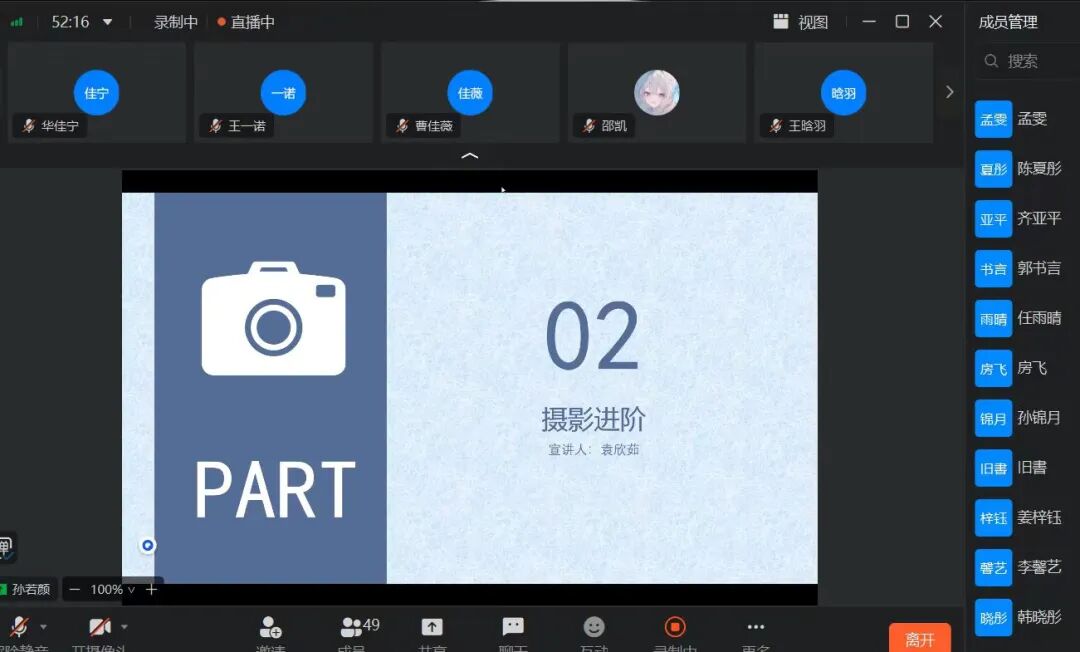The width and height of the screenshot is (1080, 652).
Task: Click in the 搜索 member search field
Action: pyautogui.click(x=1026, y=61)
